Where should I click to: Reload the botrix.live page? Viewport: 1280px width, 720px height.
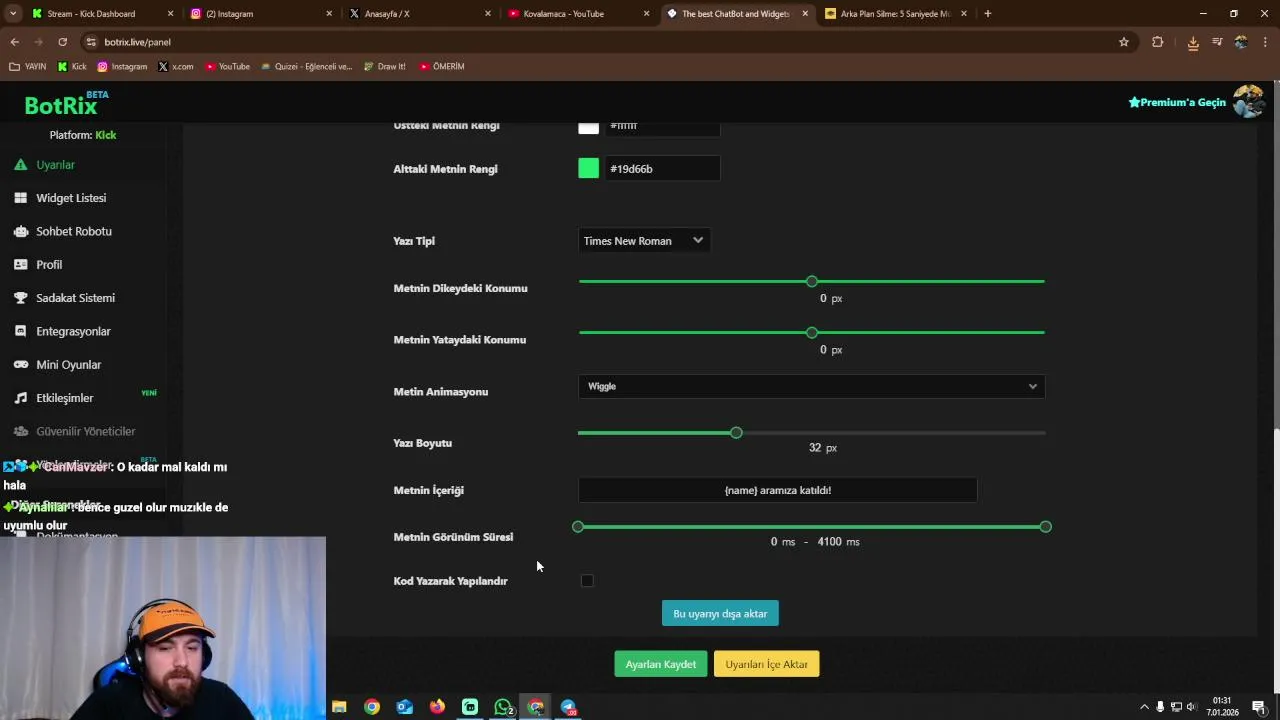(x=62, y=42)
